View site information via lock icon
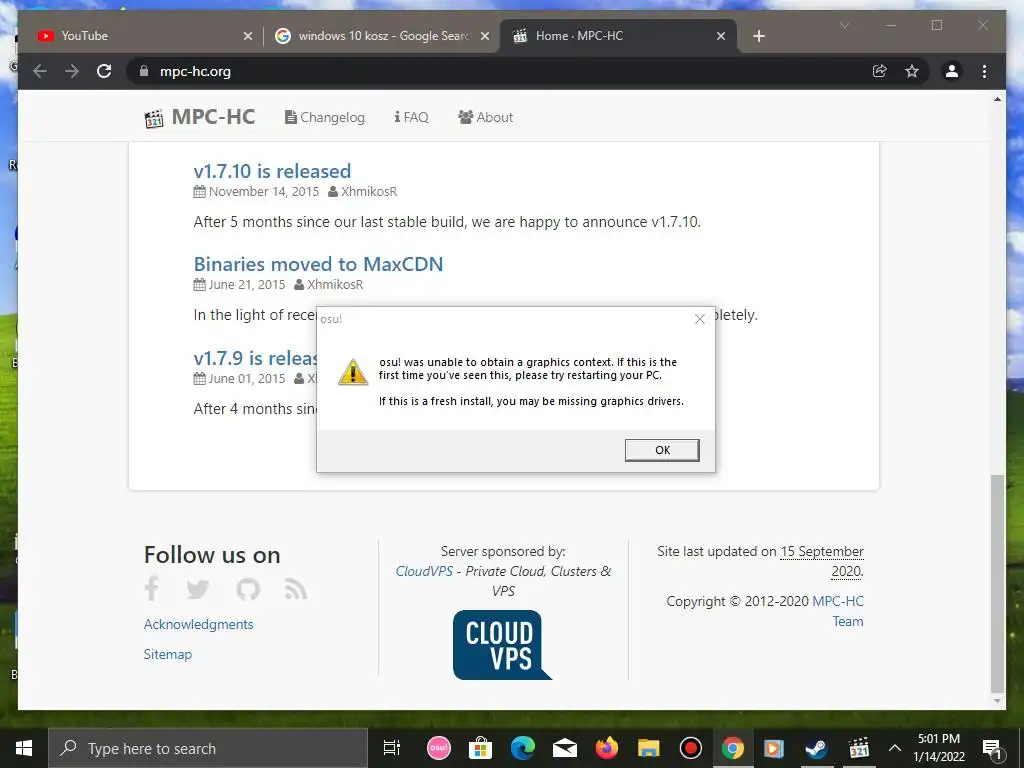This screenshot has width=1024, height=768. pyautogui.click(x=144, y=71)
